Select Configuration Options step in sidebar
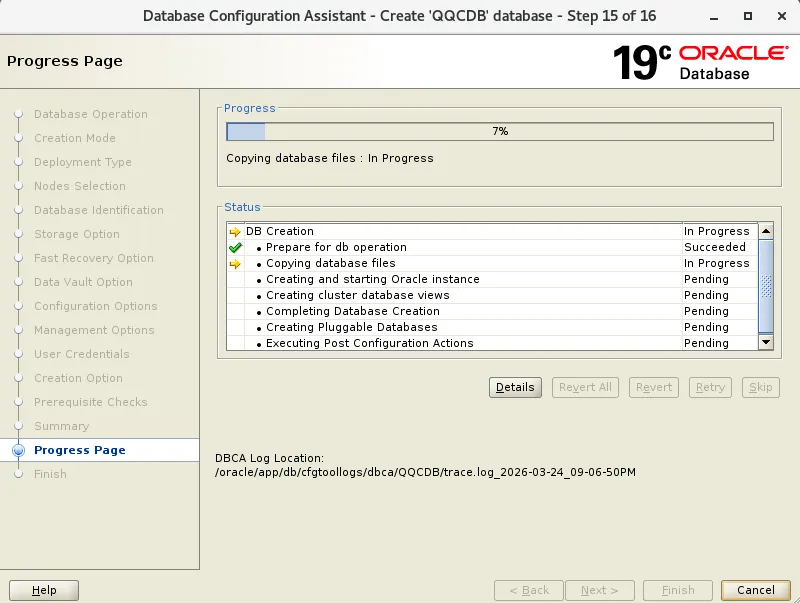 pos(95,306)
